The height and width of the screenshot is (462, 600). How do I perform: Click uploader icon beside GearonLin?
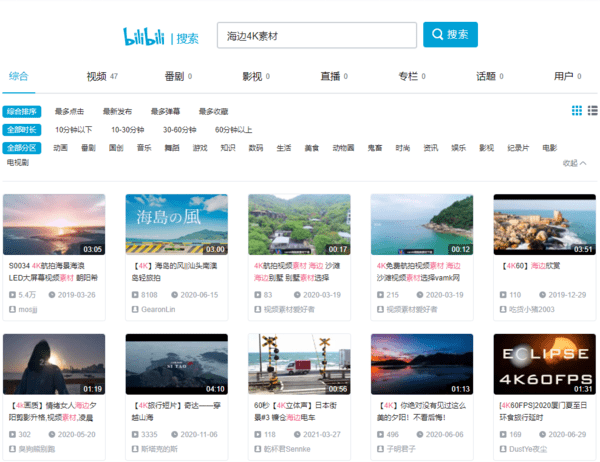tap(135, 310)
